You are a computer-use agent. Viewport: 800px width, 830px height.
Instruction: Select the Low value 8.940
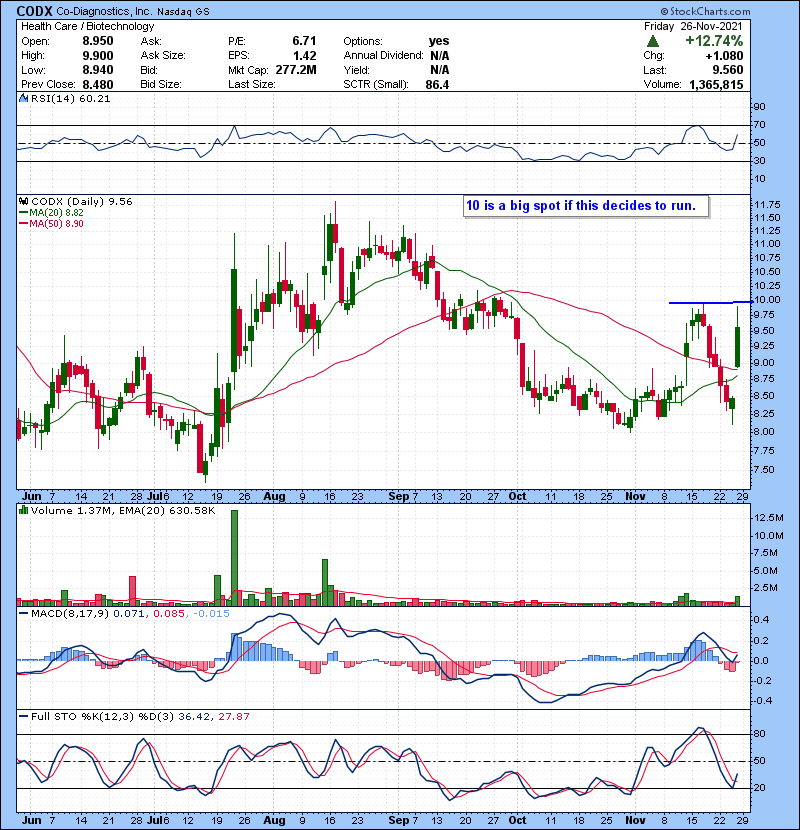(x=98, y=70)
